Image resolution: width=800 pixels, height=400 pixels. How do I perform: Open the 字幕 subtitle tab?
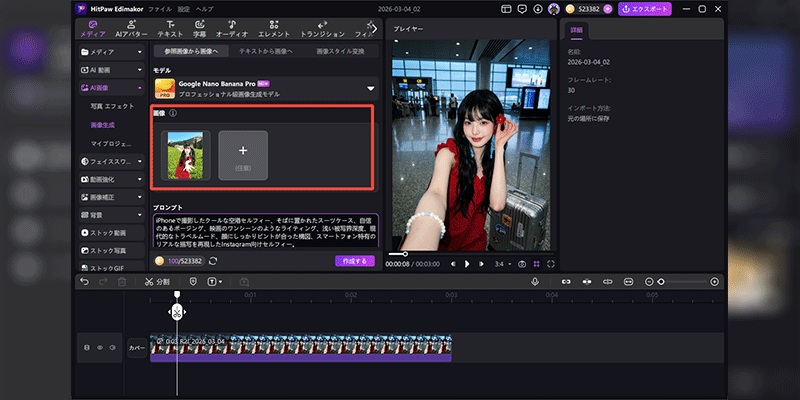tap(199, 29)
